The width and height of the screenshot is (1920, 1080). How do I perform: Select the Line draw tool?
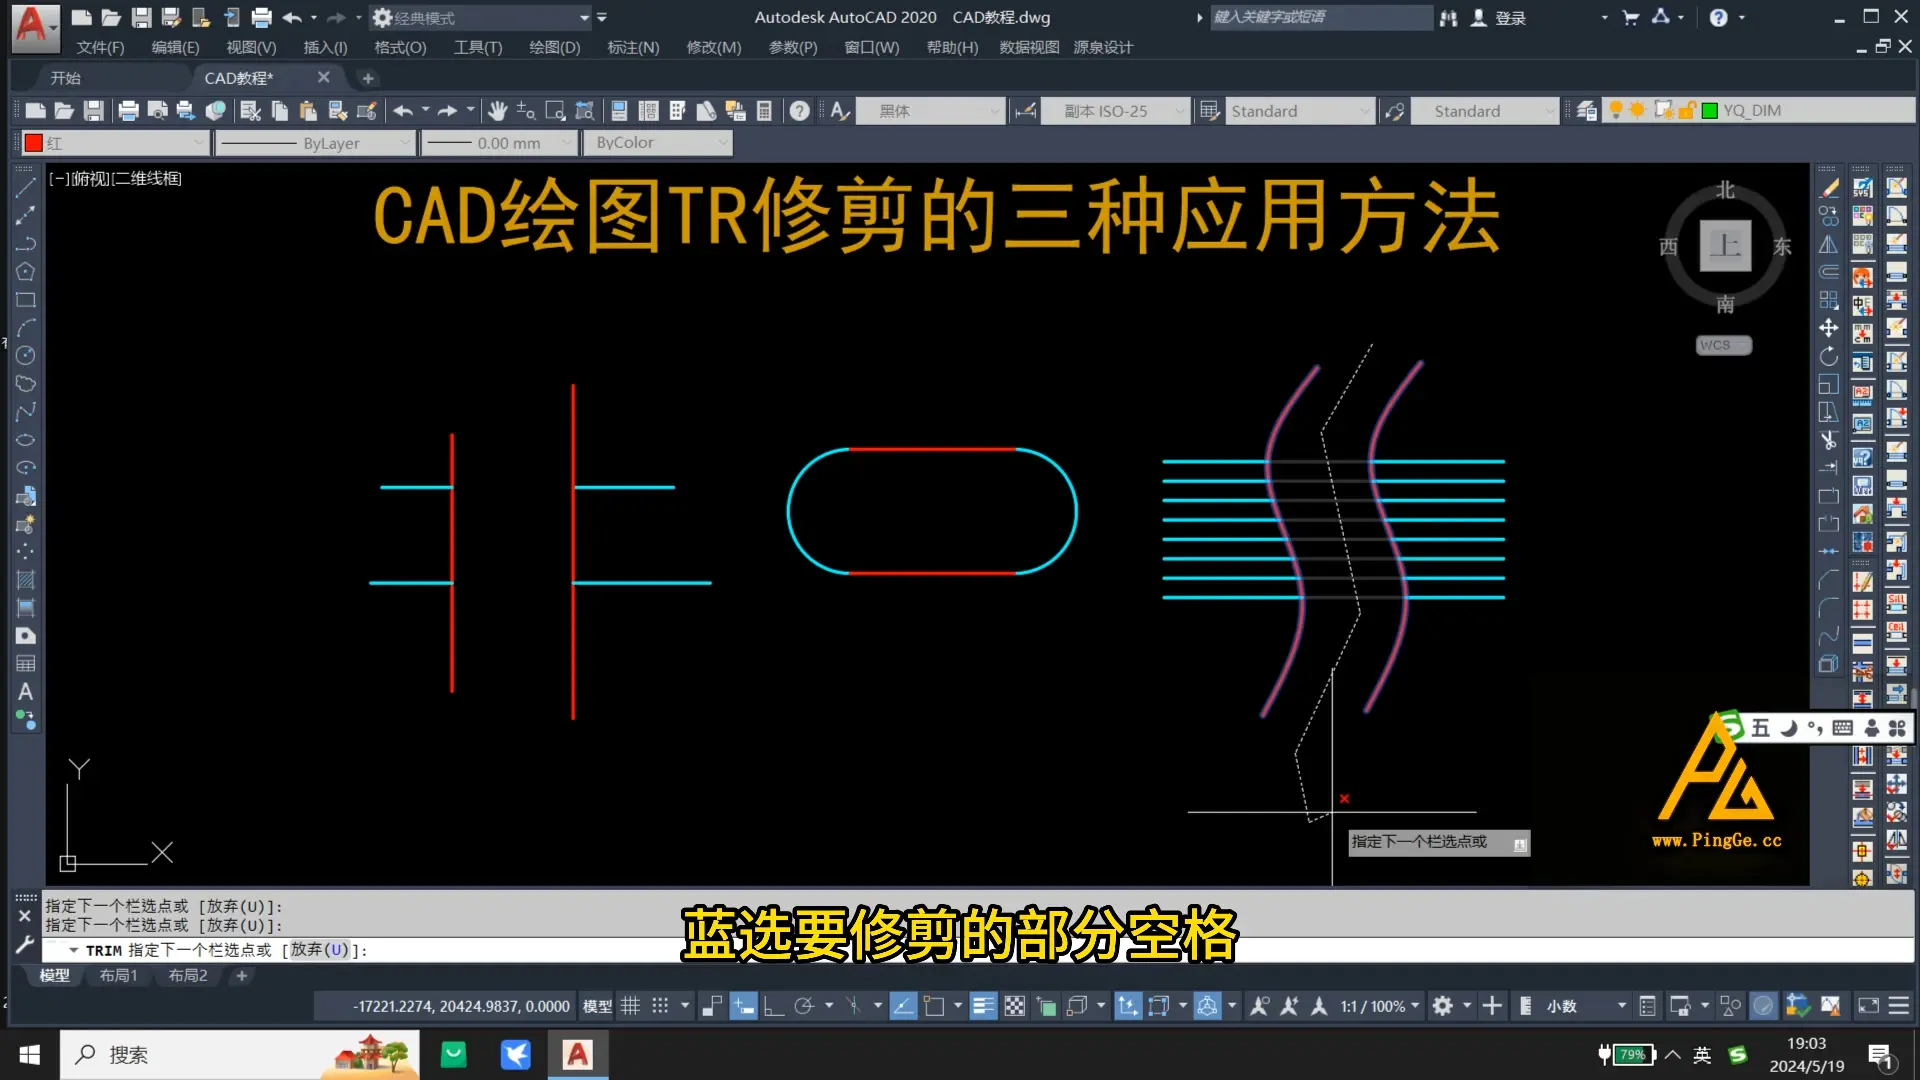25,188
